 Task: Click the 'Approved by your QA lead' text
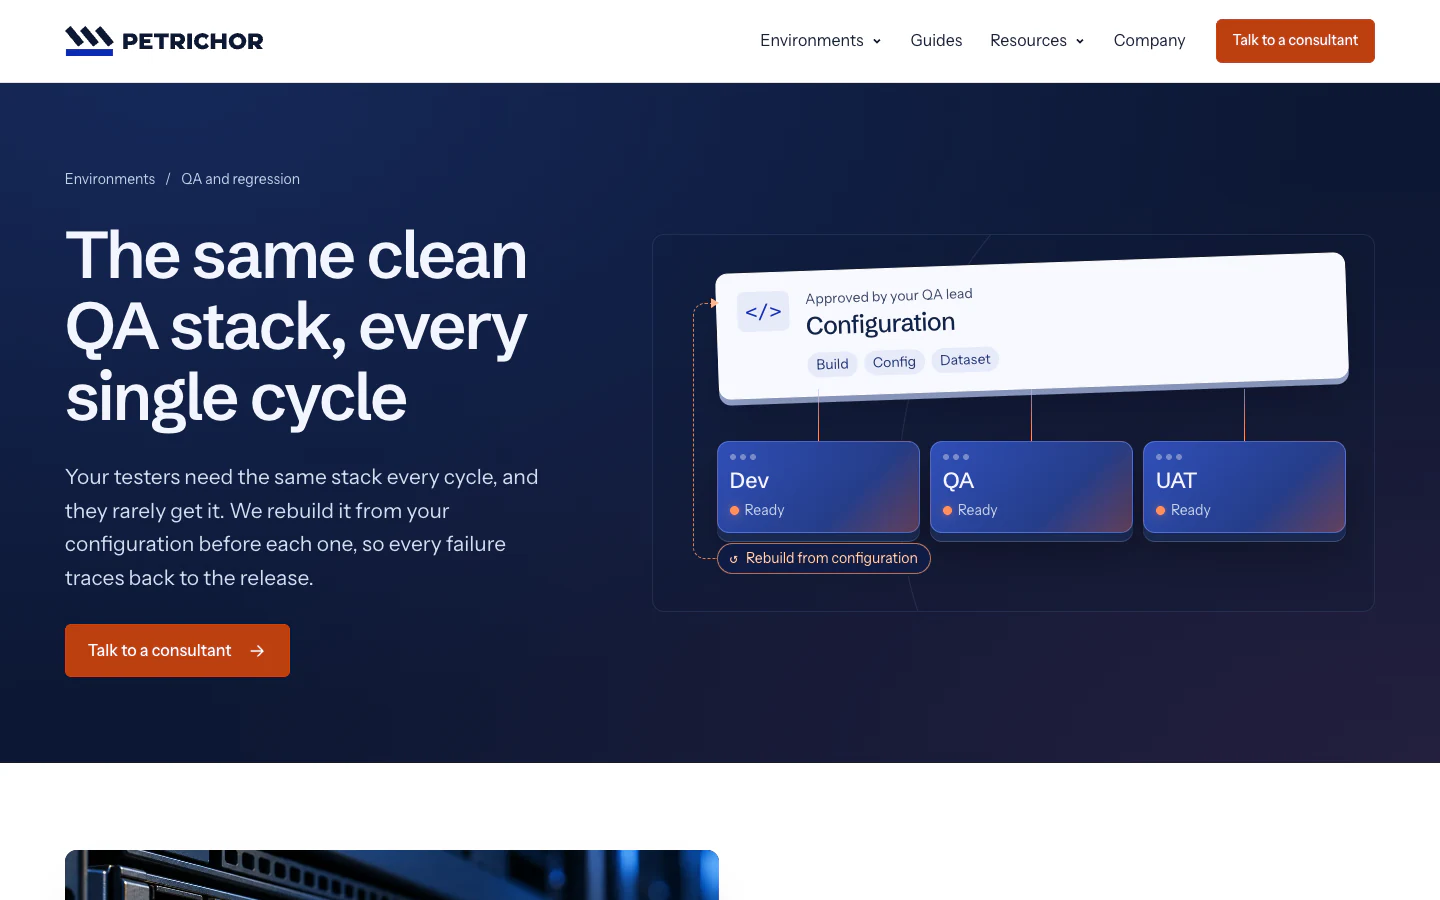tap(889, 296)
